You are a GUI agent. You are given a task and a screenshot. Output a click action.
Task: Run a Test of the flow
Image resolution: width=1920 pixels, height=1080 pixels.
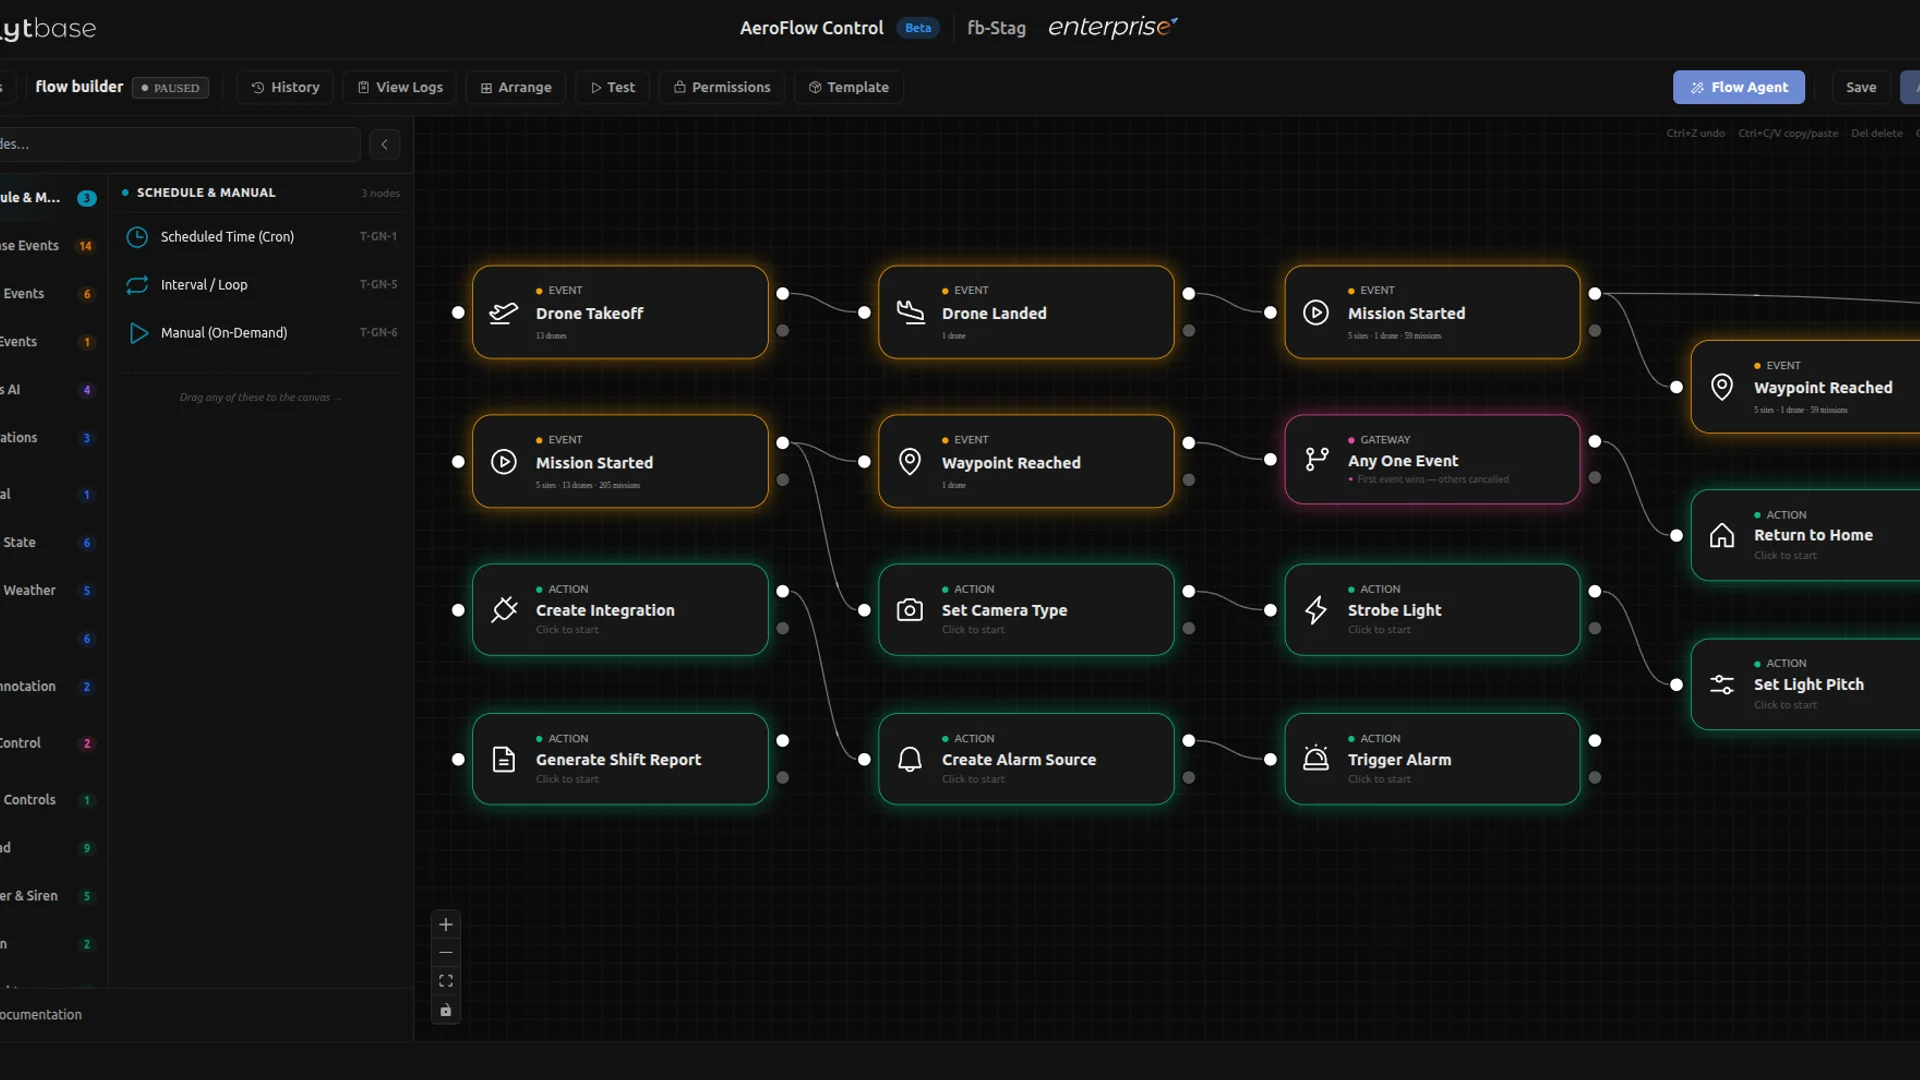tap(613, 88)
